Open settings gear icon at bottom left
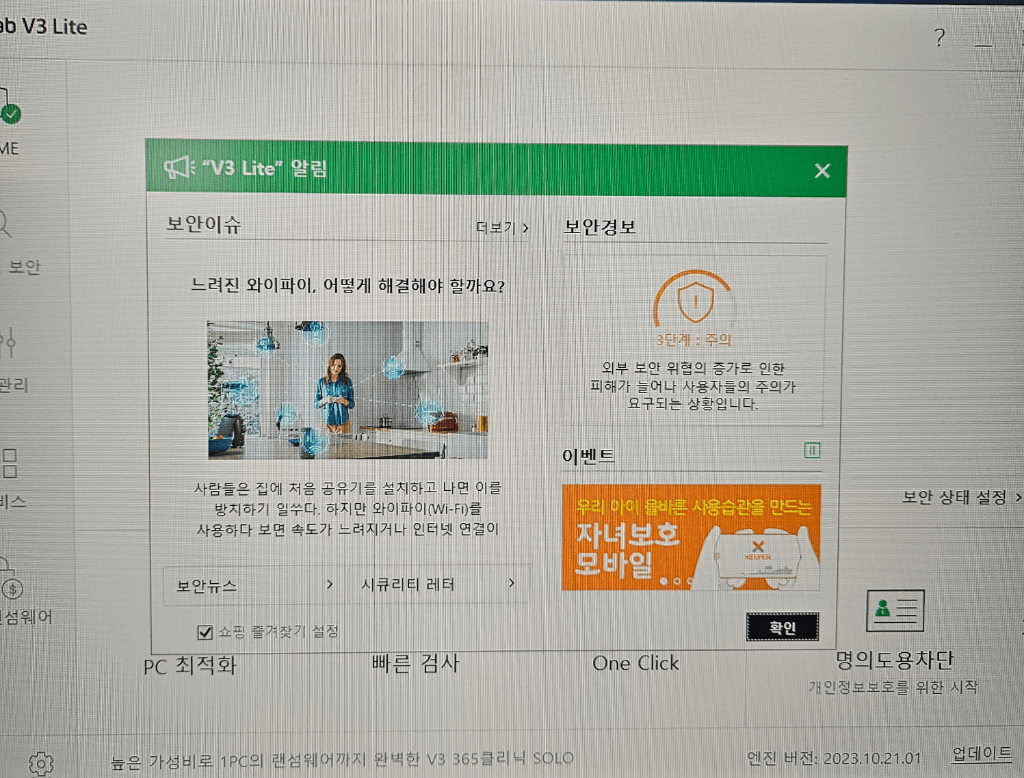The width and height of the screenshot is (1024, 778). 40,763
